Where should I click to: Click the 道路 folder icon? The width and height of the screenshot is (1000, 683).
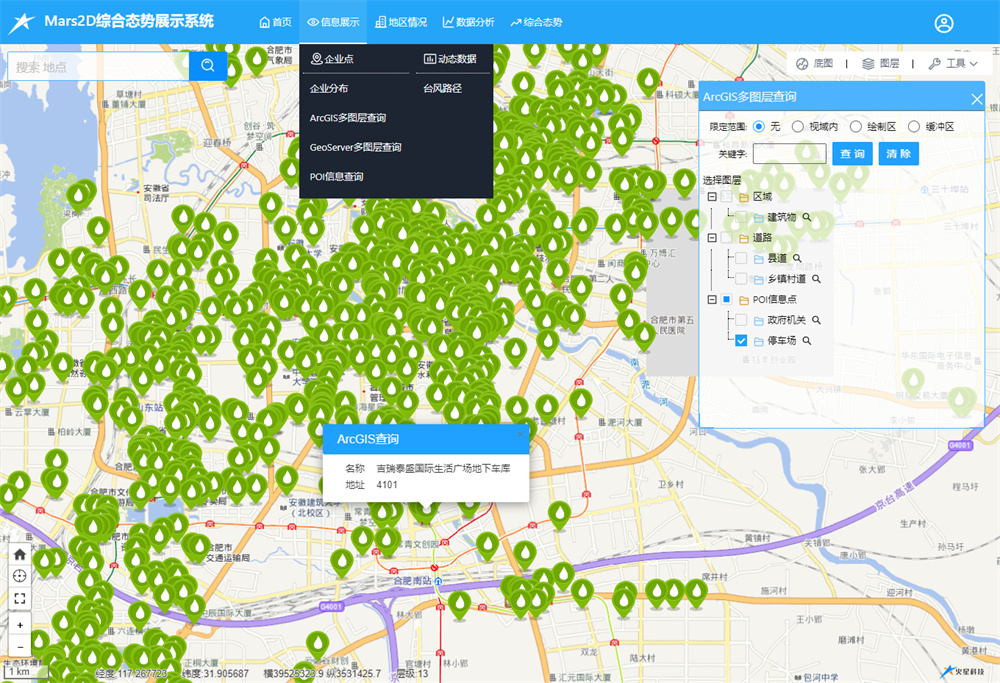pos(744,239)
